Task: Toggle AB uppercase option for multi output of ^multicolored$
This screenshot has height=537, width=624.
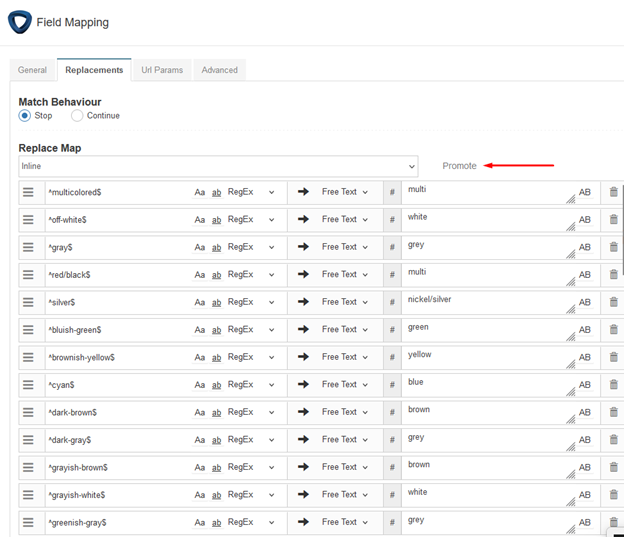Action: point(585,192)
